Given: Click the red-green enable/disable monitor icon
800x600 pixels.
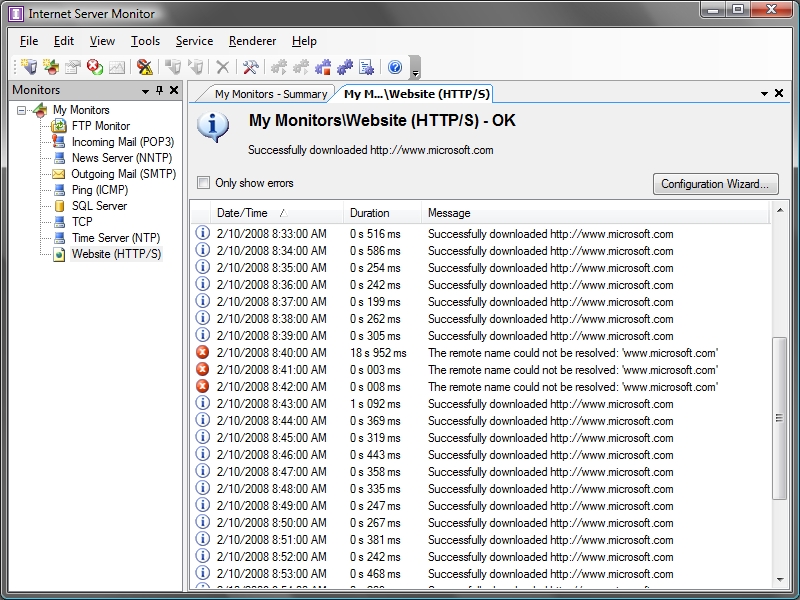Looking at the screenshot, I should 95,67.
